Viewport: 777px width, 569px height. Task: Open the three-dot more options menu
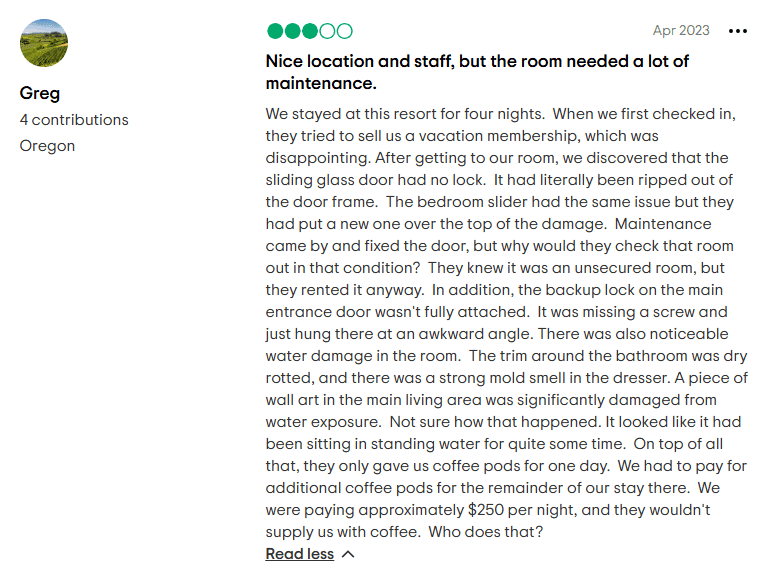738,31
